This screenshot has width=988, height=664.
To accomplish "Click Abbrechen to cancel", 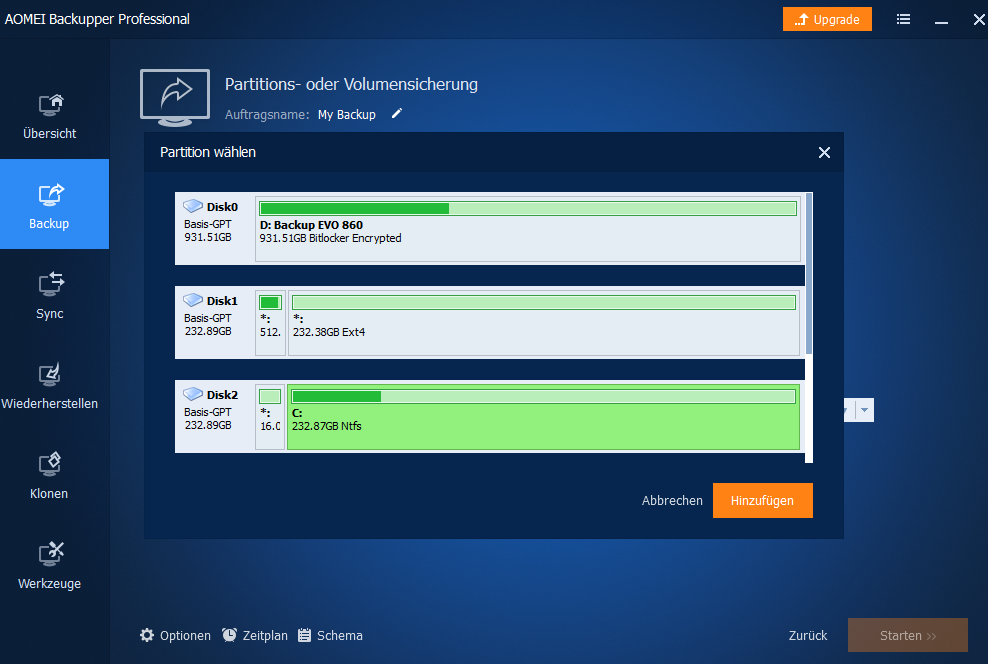I will (672, 501).
